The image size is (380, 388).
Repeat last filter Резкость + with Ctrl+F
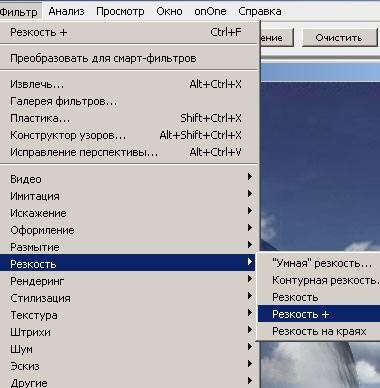(129, 32)
